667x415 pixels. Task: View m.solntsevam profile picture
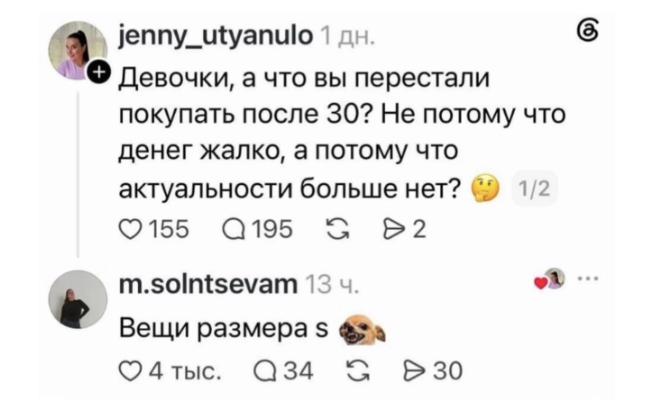(x=77, y=299)
